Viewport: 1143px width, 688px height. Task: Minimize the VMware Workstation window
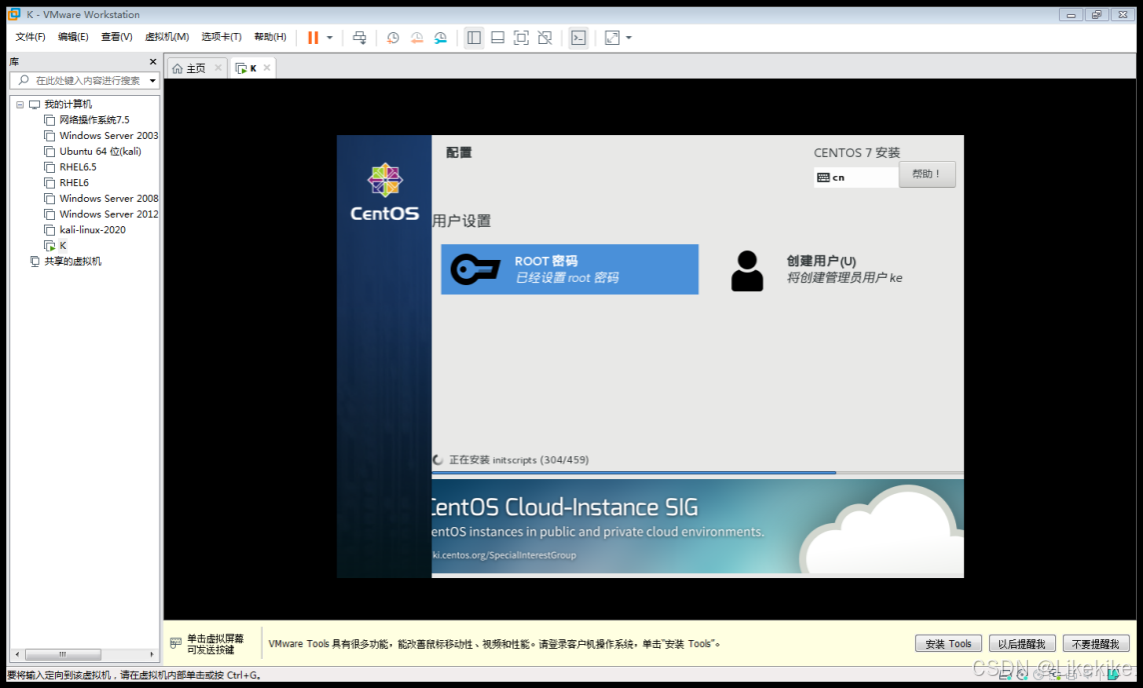click(1071, 15)
